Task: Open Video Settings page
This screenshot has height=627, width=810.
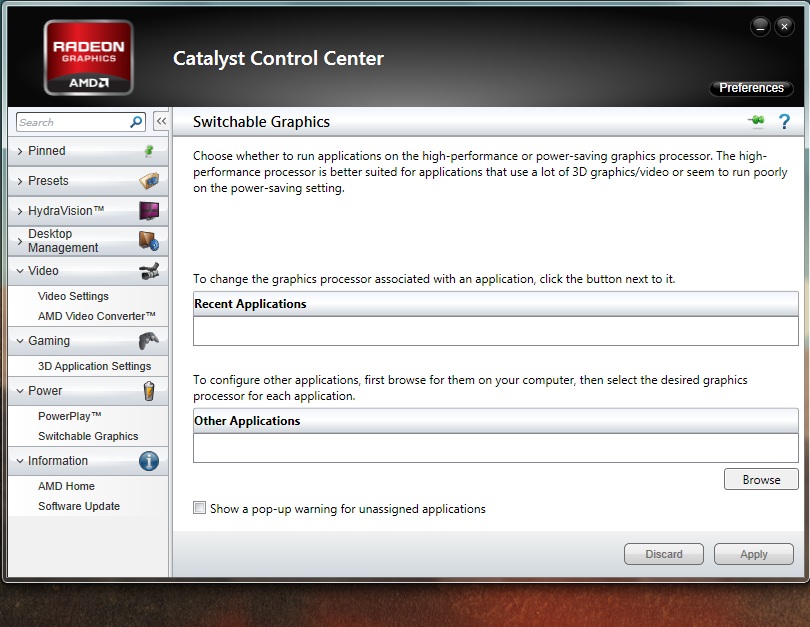Action: tap(73, 296)
